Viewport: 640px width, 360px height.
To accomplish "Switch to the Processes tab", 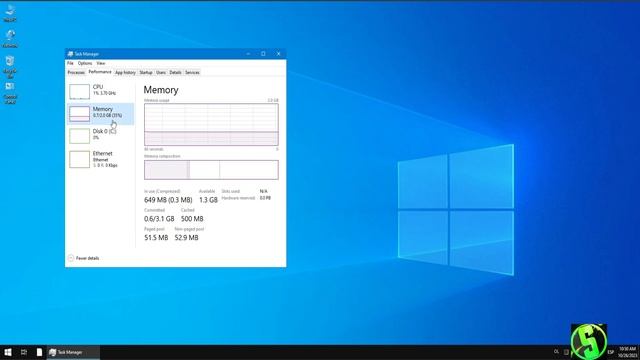I will pyautogui.click(x=76, y=72).
